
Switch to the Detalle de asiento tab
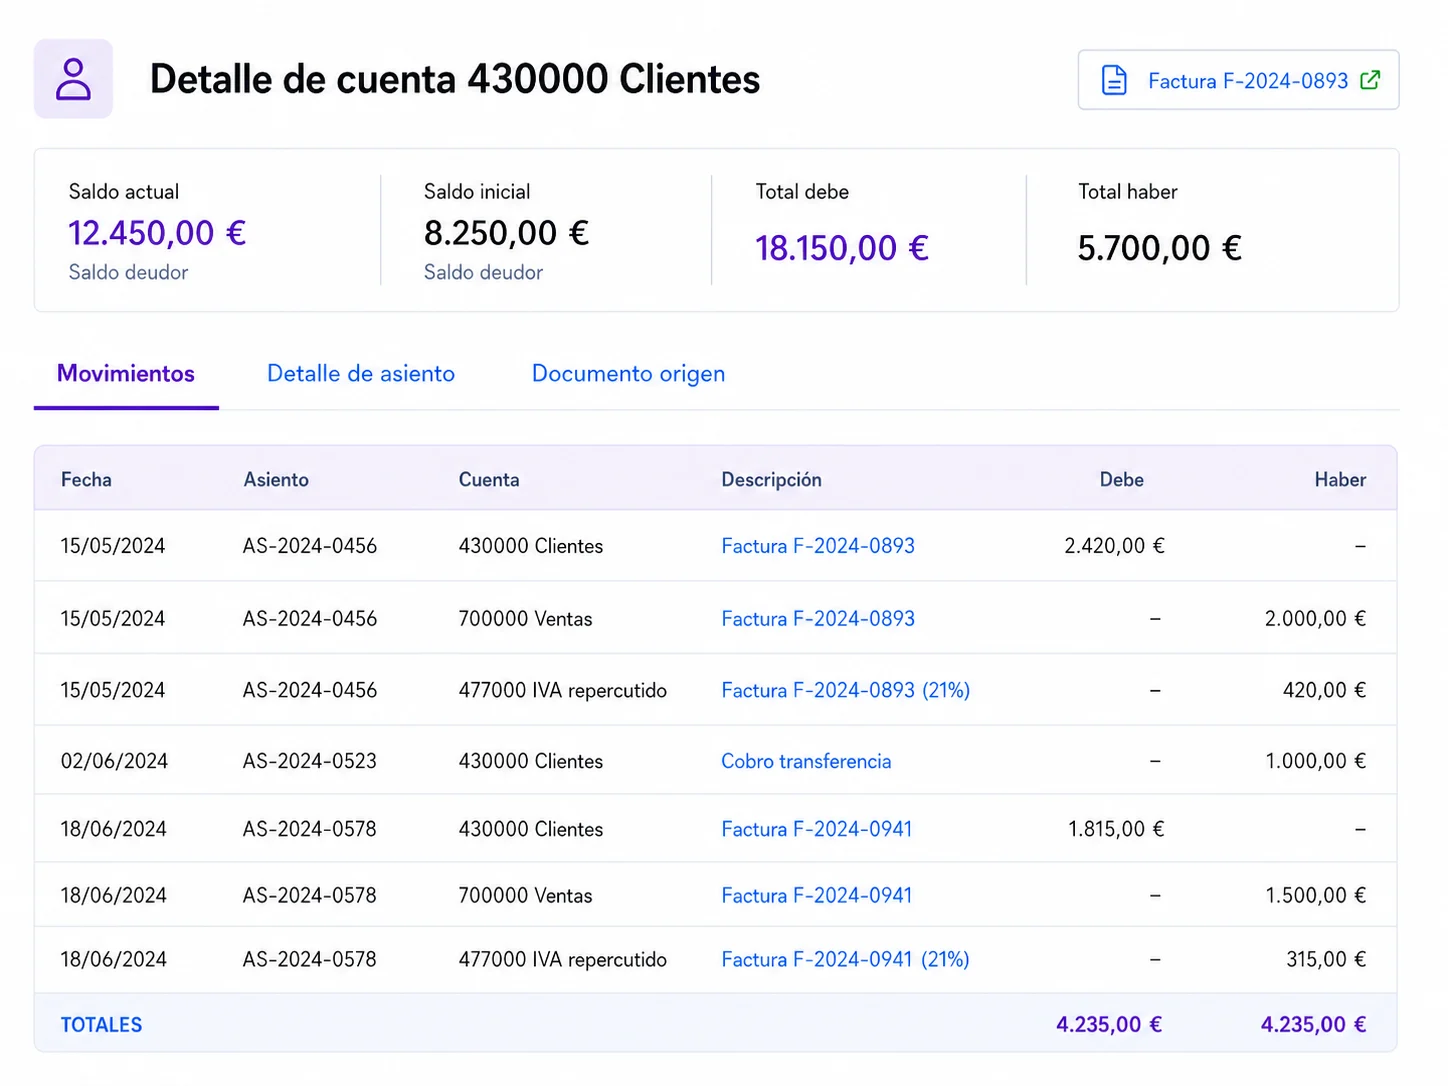click(x=361, y=374)
